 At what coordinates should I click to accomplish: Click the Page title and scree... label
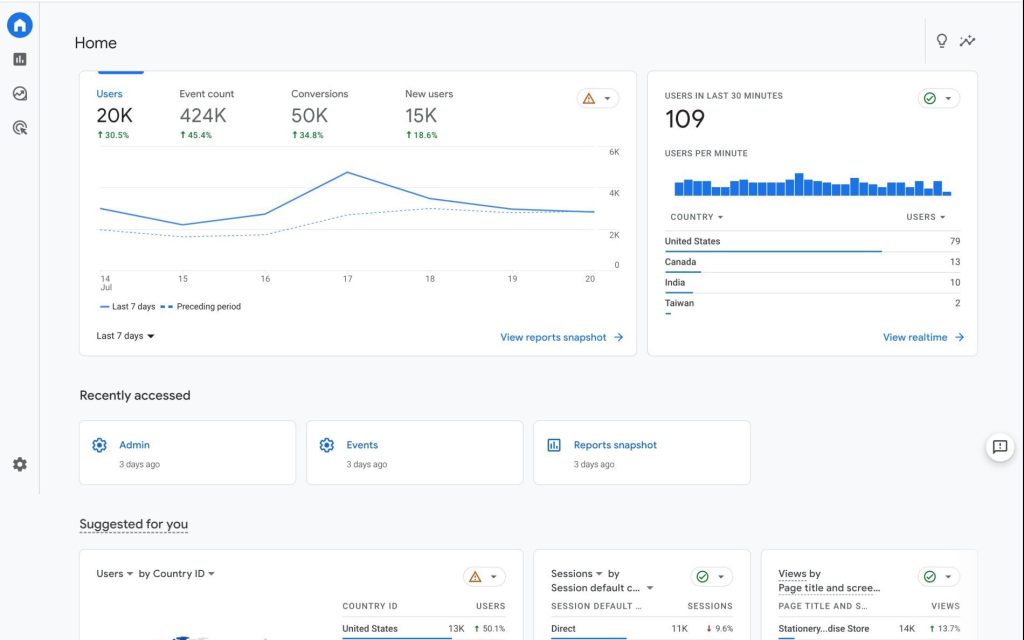pos(829,588)
